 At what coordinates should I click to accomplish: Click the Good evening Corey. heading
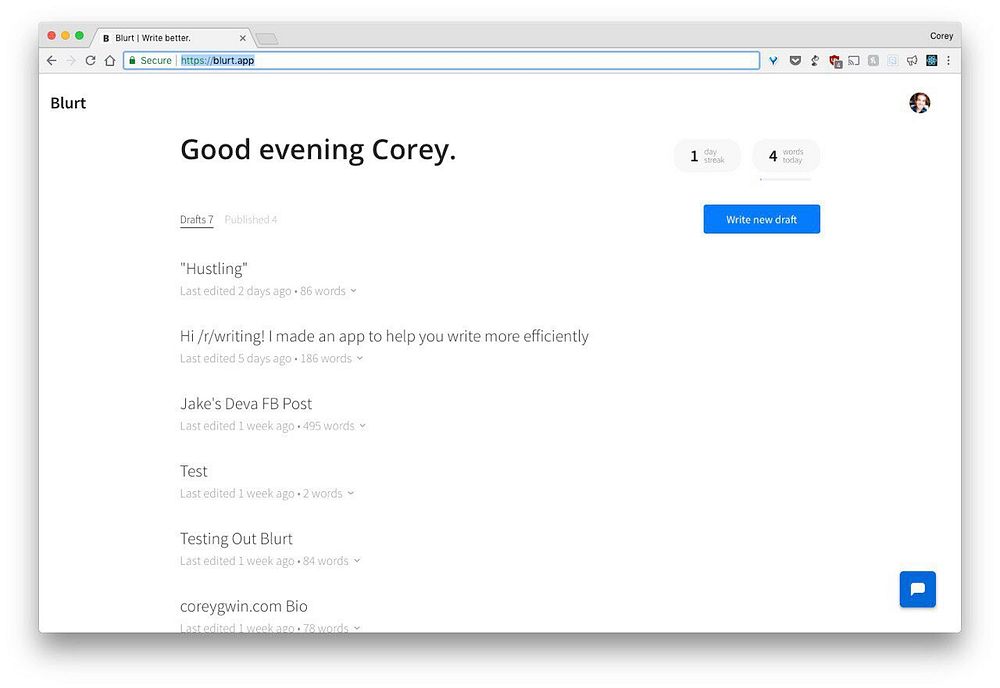318,150
